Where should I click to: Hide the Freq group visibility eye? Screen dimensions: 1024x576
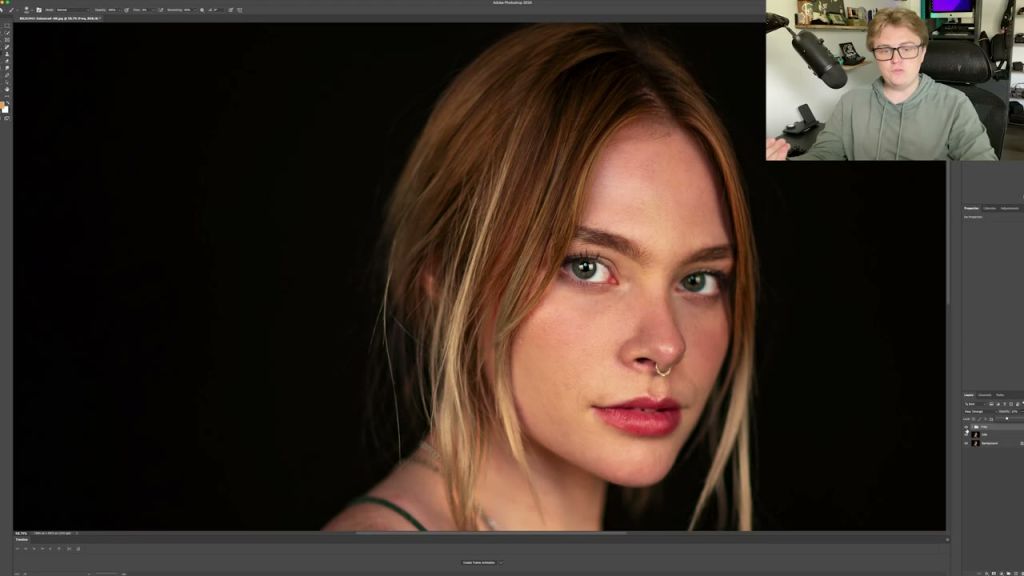point(966,427)
